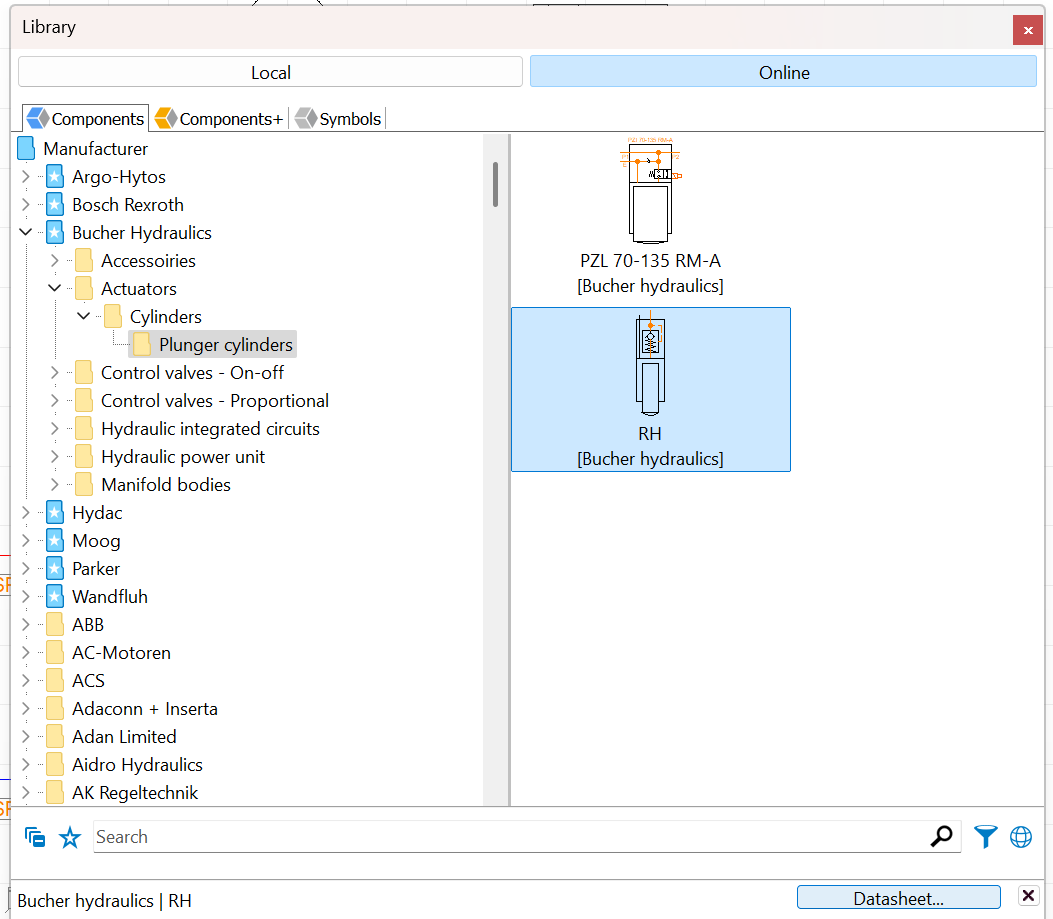1053x919 pixels.
Task: Click the Accessoiries folder icon
Action: coord(84,261)
